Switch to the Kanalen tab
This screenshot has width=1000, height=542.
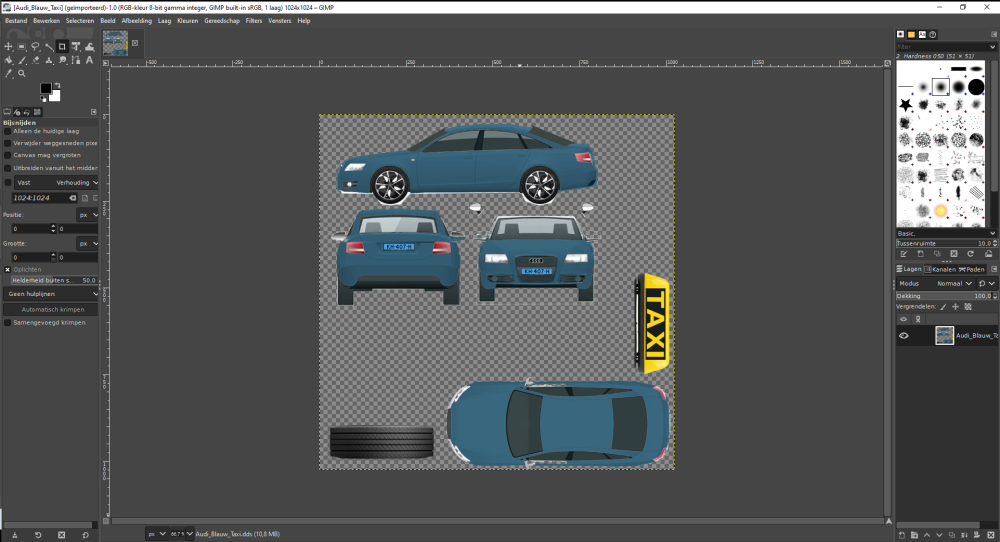(x=942, y=269)
